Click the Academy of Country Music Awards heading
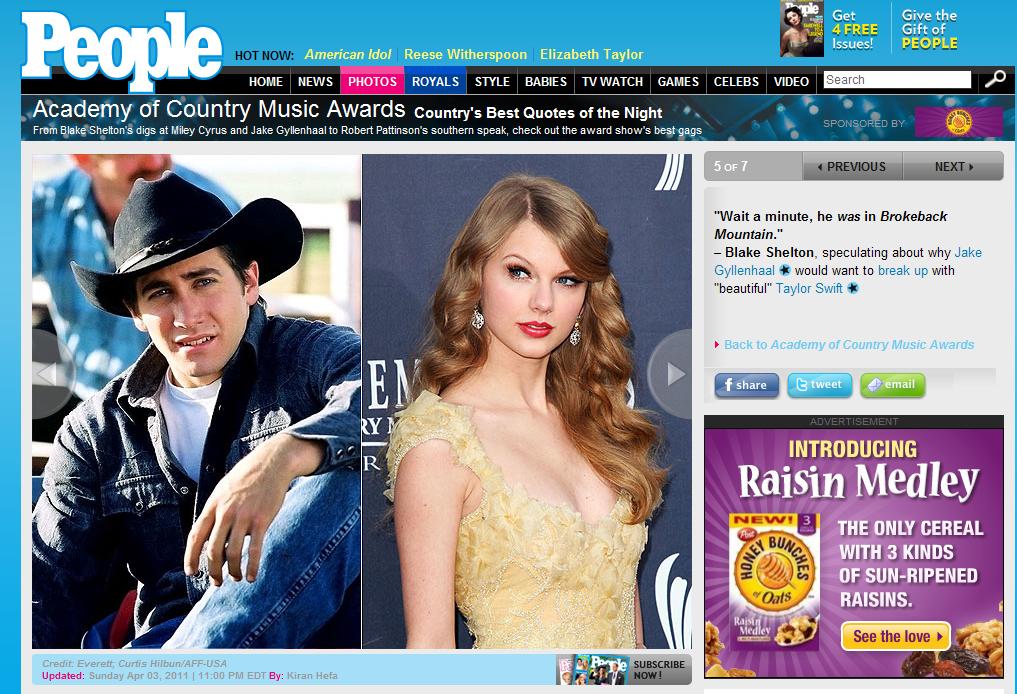 click(x=219, y=109)
